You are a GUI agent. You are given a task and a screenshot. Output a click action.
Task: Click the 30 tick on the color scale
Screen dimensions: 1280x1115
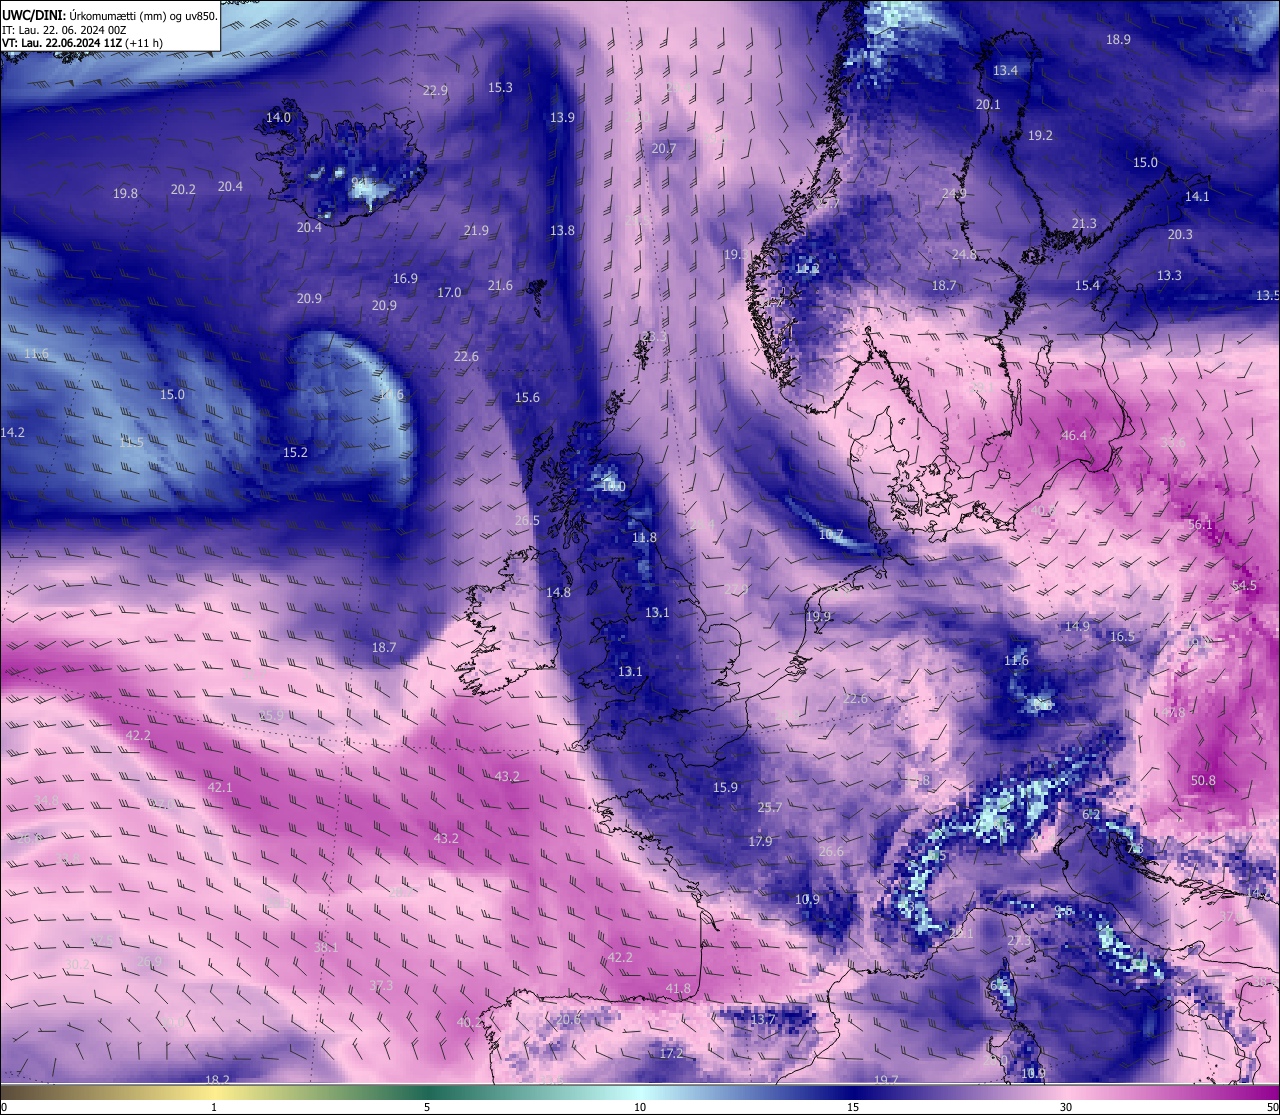click(1066, 1107)
